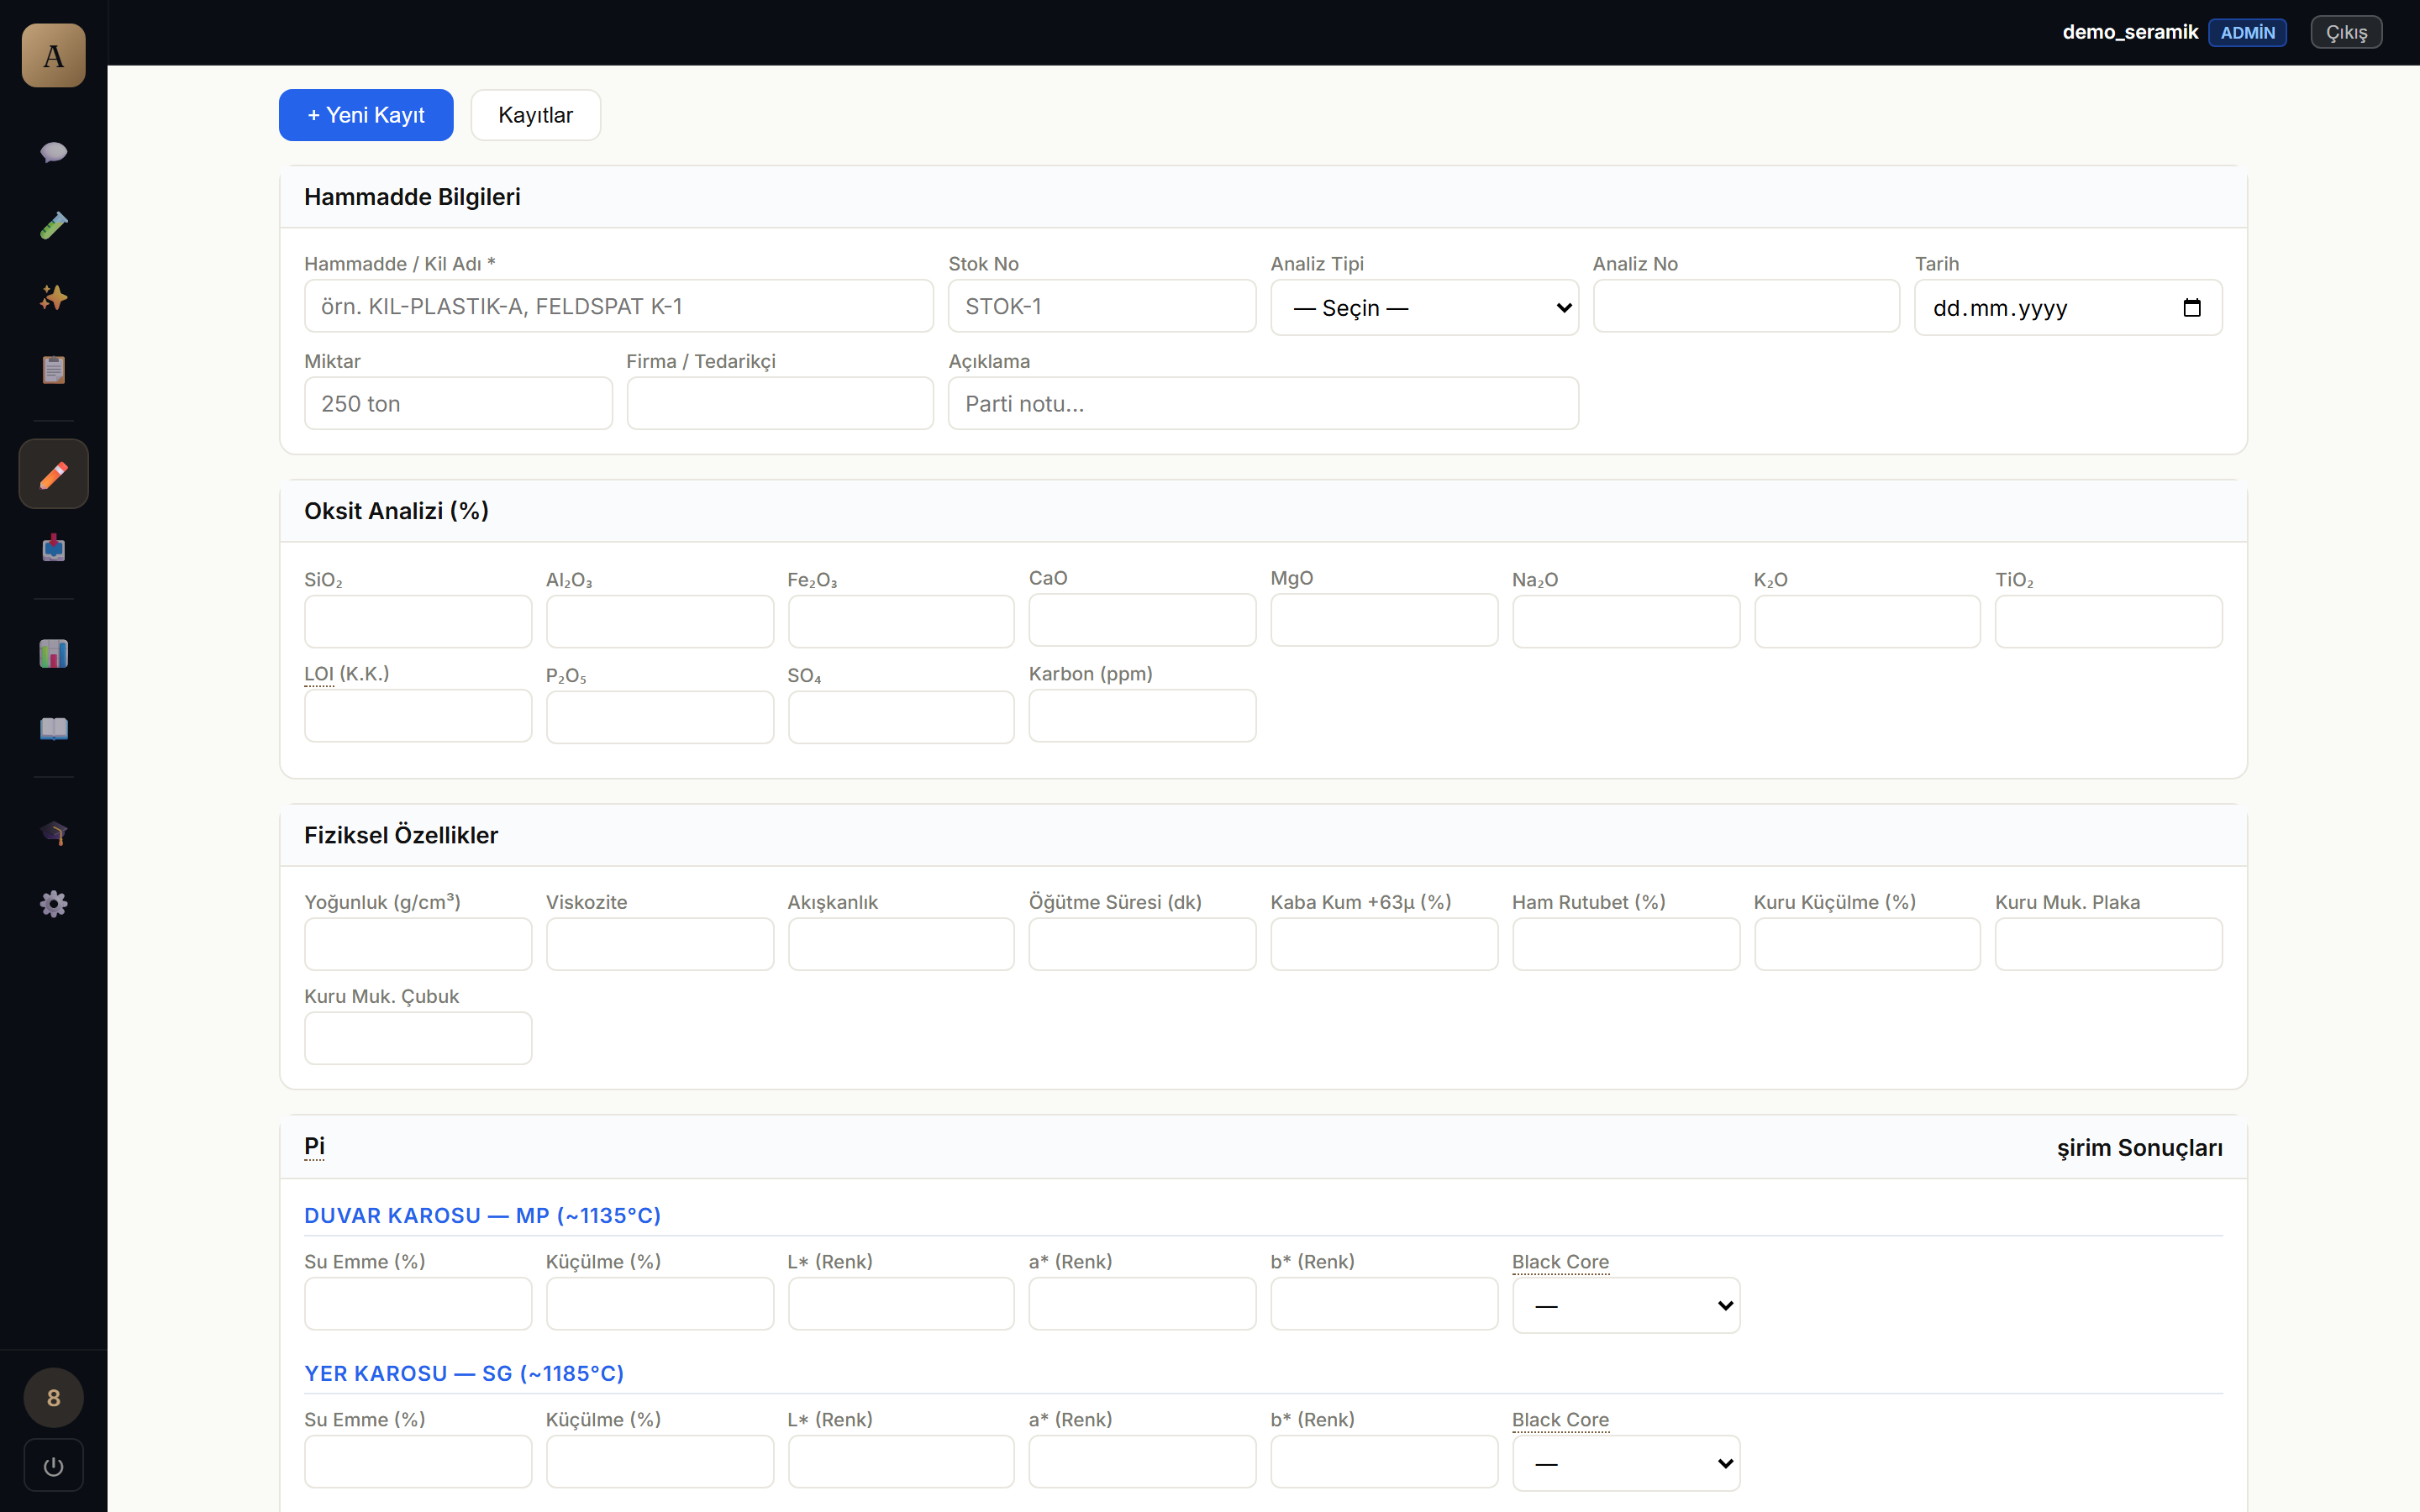Screen dimensions: 2420x1512
Task: Focus the Hammadde / Kil Adı input
Action: click(619, 306)
